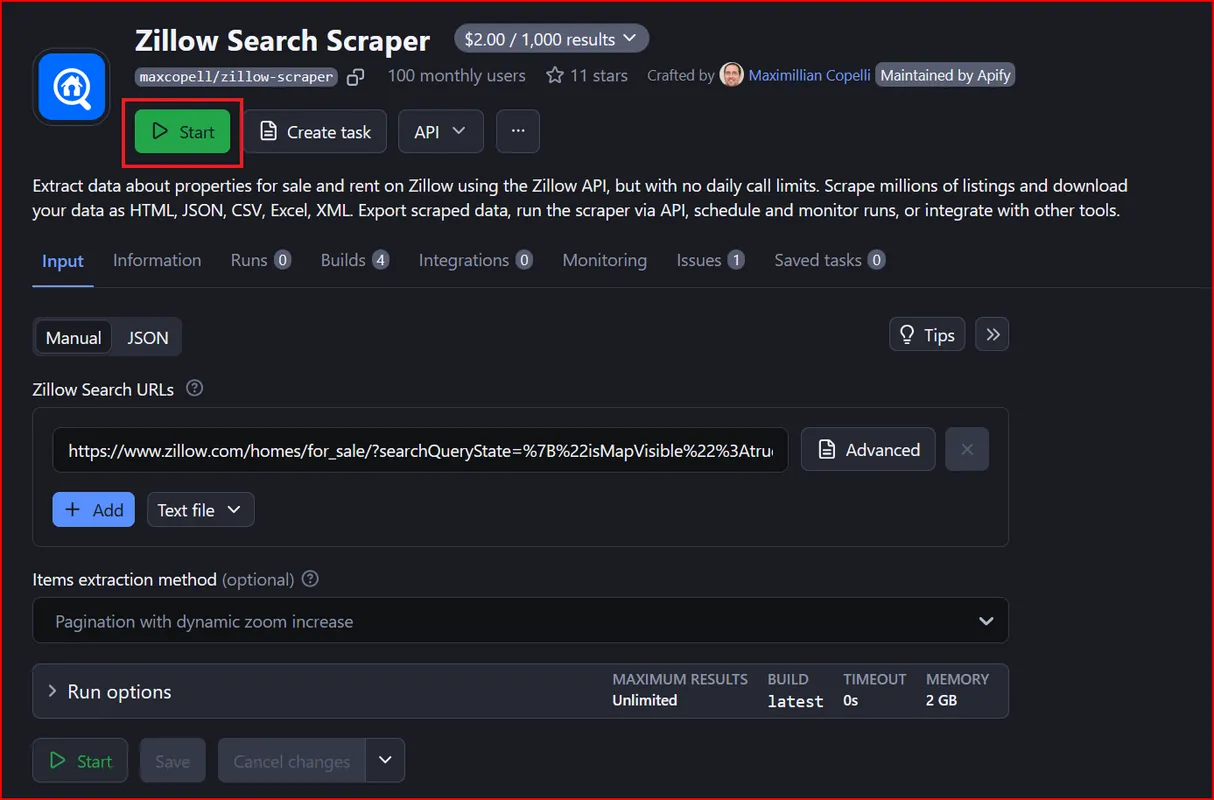Open the Saved tasks tab

coord(830,260)
